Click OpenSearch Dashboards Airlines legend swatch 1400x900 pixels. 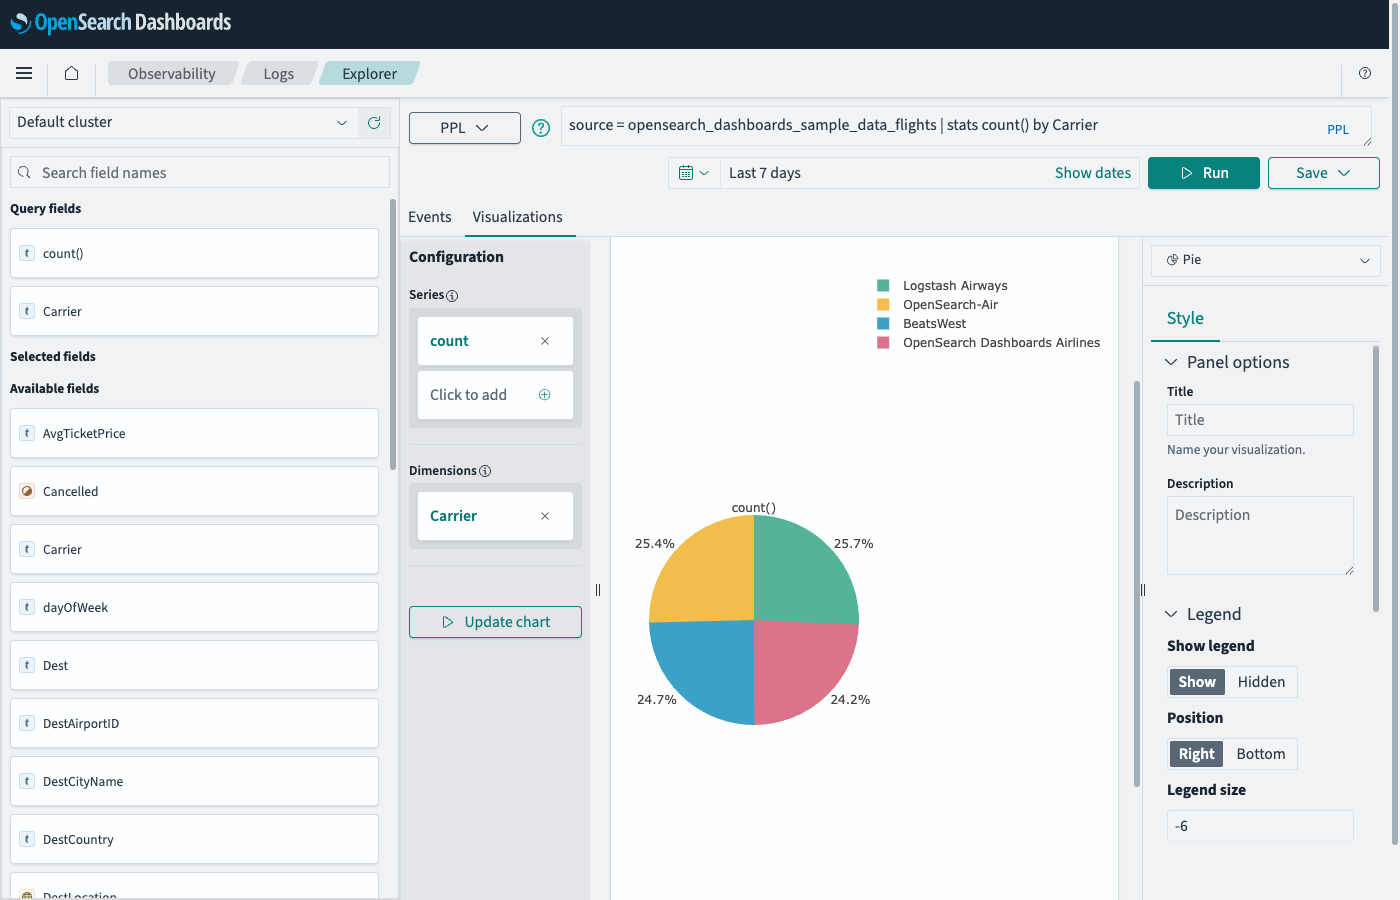[883, 343]
